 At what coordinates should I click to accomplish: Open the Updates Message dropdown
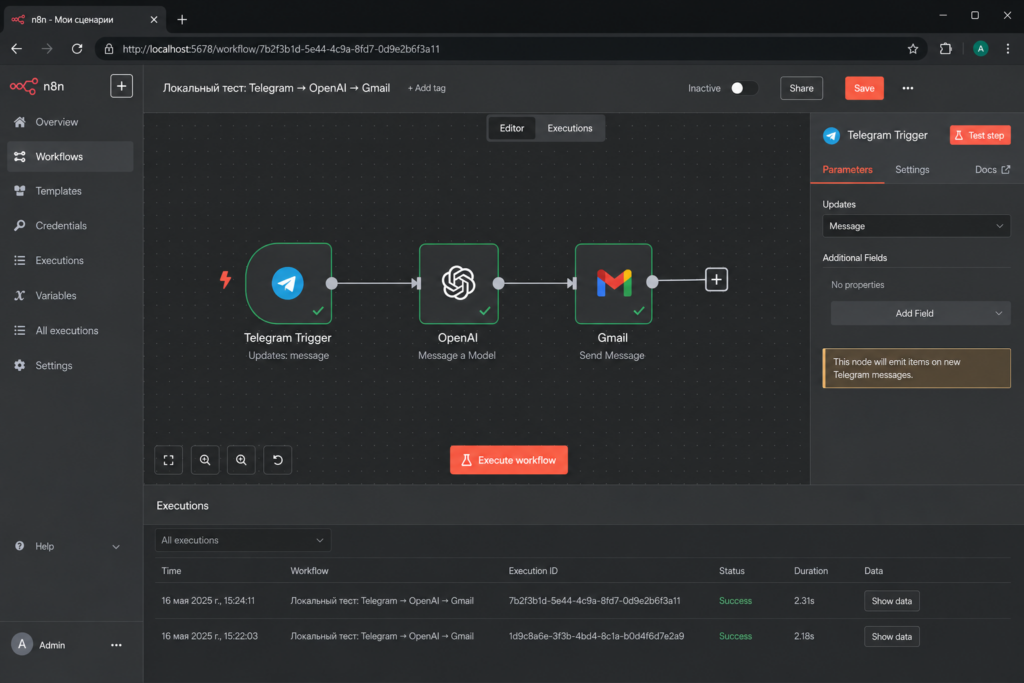pyautogui.click(x=916, y=226)
